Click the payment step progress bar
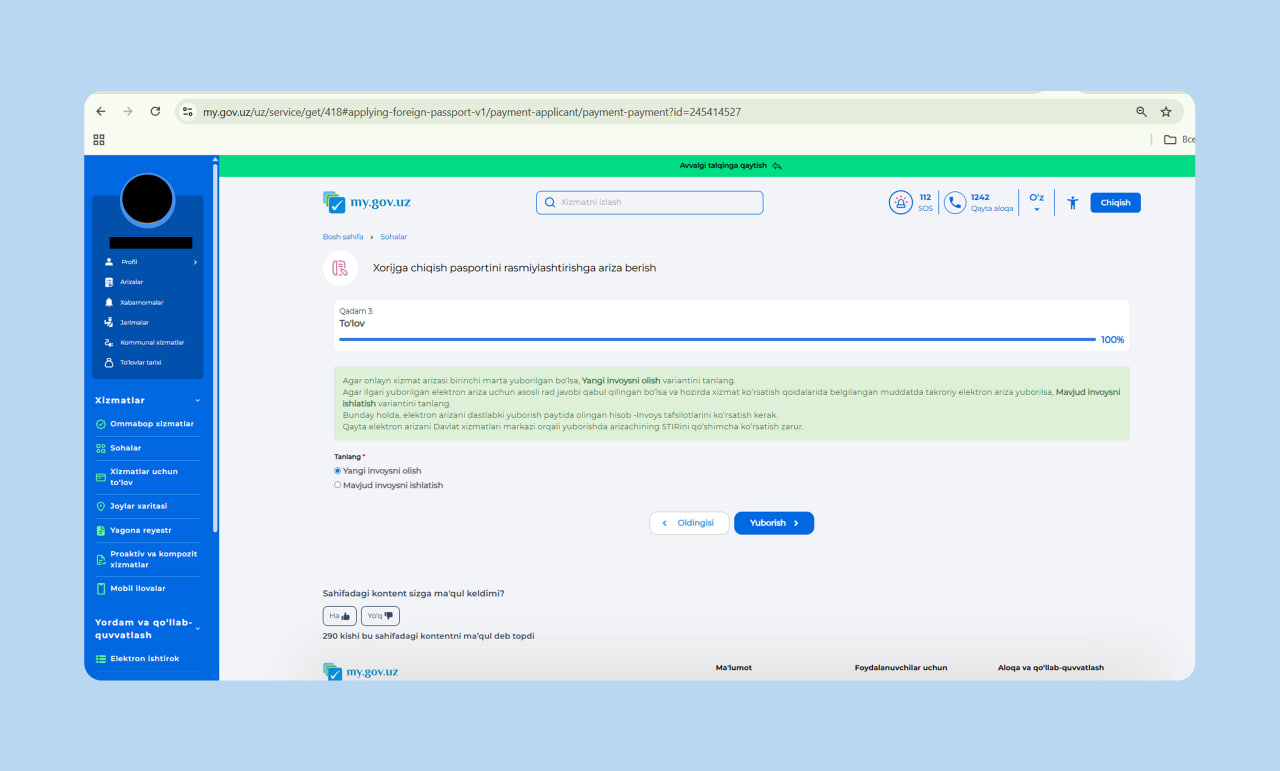 tap(717, 340)
